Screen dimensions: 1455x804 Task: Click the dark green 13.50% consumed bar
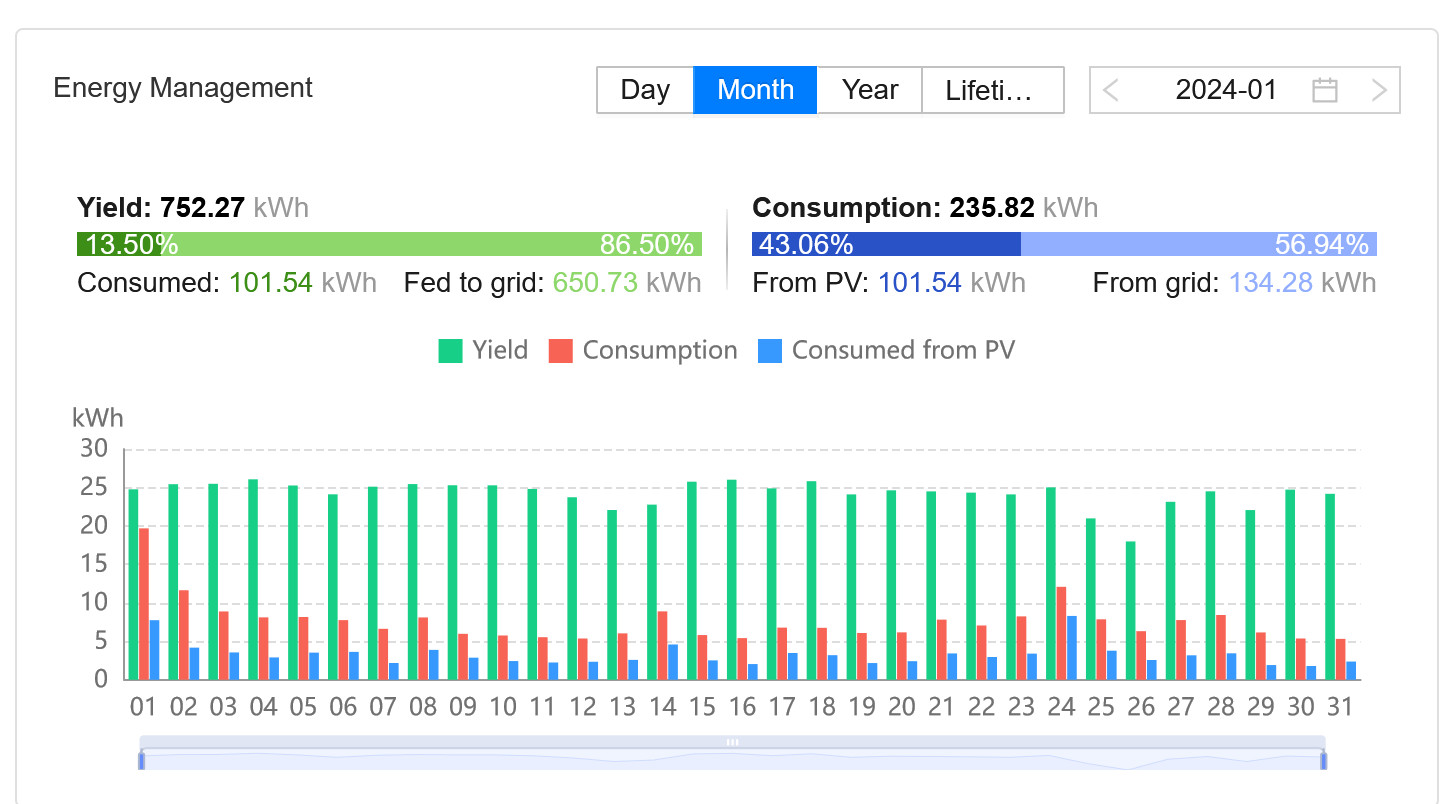[x=119, y=244]
